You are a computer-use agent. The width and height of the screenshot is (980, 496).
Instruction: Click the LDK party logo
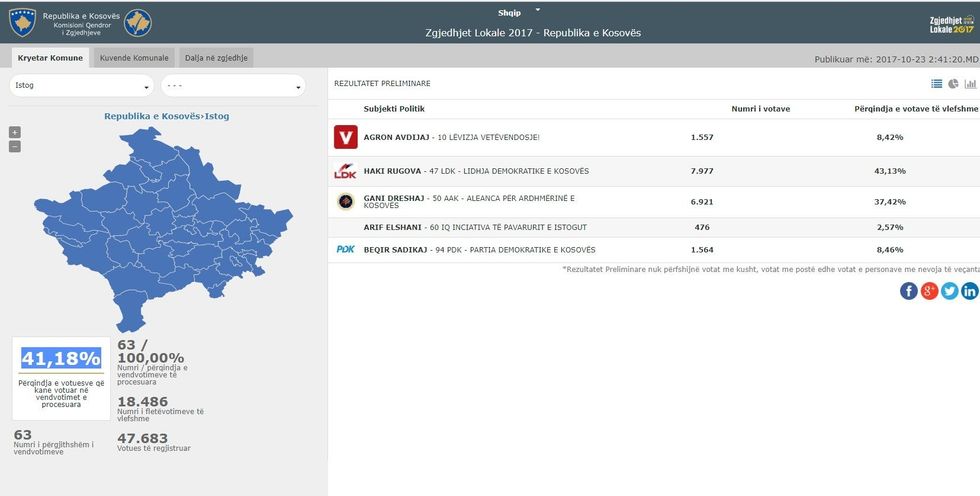click(345, 172)
